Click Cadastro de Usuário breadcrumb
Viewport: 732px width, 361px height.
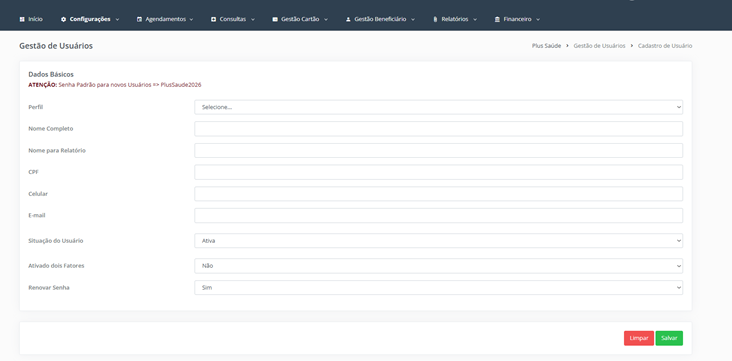[665, 46]
